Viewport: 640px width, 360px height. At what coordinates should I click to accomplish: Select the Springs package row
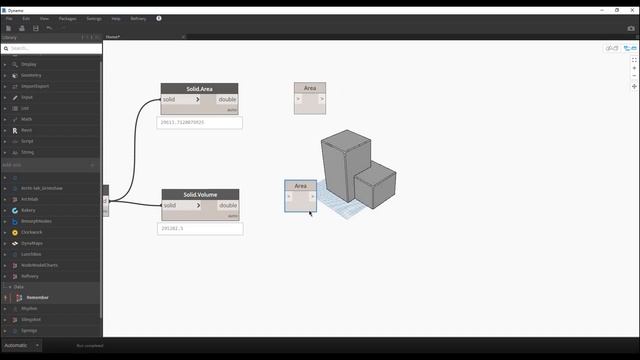(x=51, y=331)
